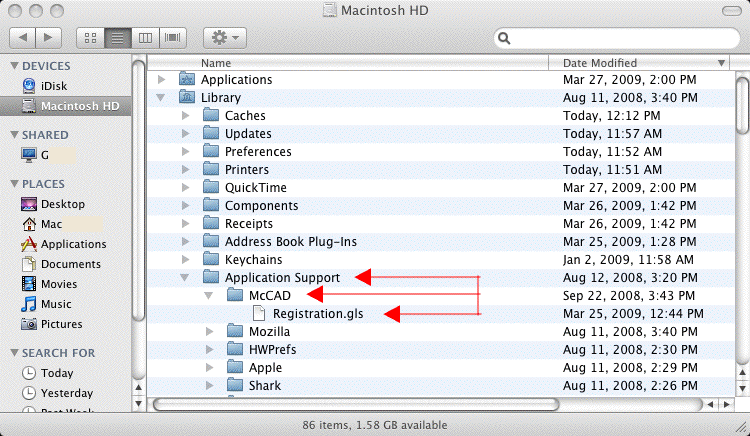
Task: Expand the Mozilla folder
Action: [209, 331]
